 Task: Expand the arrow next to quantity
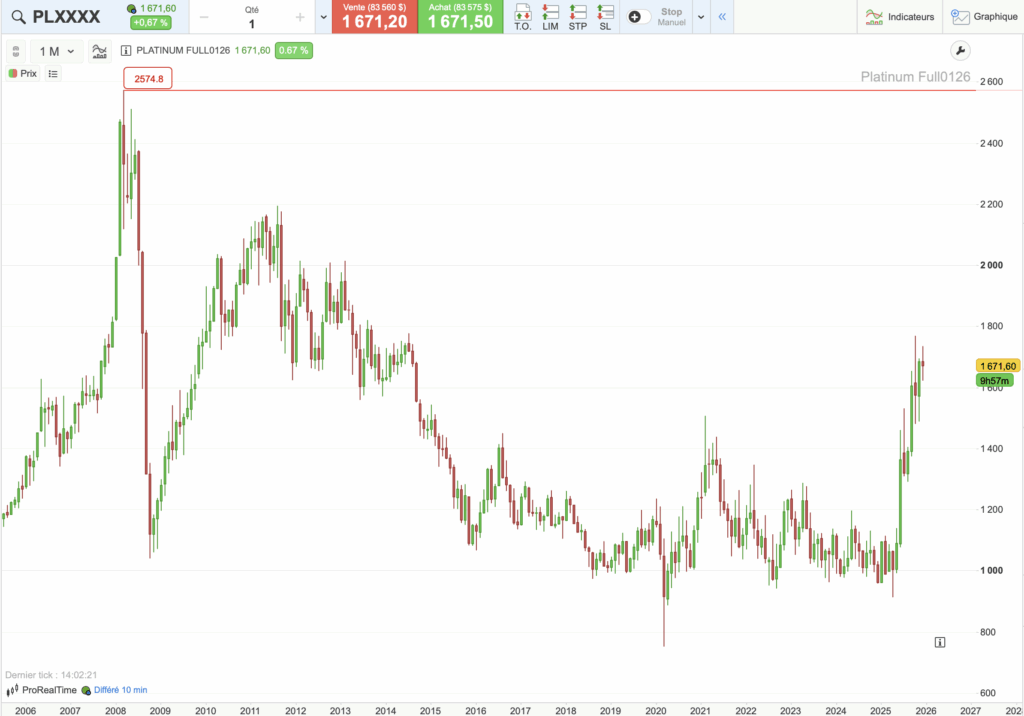pyautogui.click(x=323, y=17)
